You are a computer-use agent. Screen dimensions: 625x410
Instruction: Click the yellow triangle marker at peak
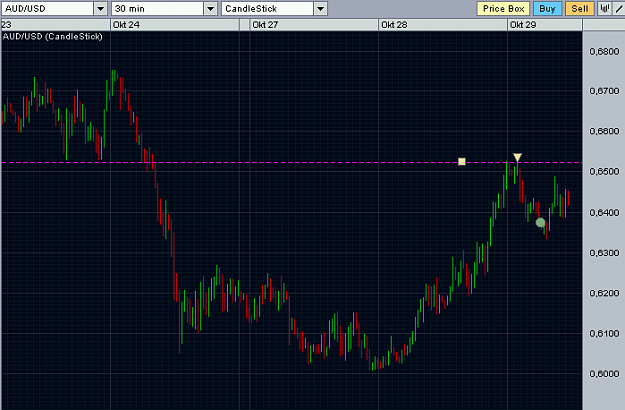517,157
